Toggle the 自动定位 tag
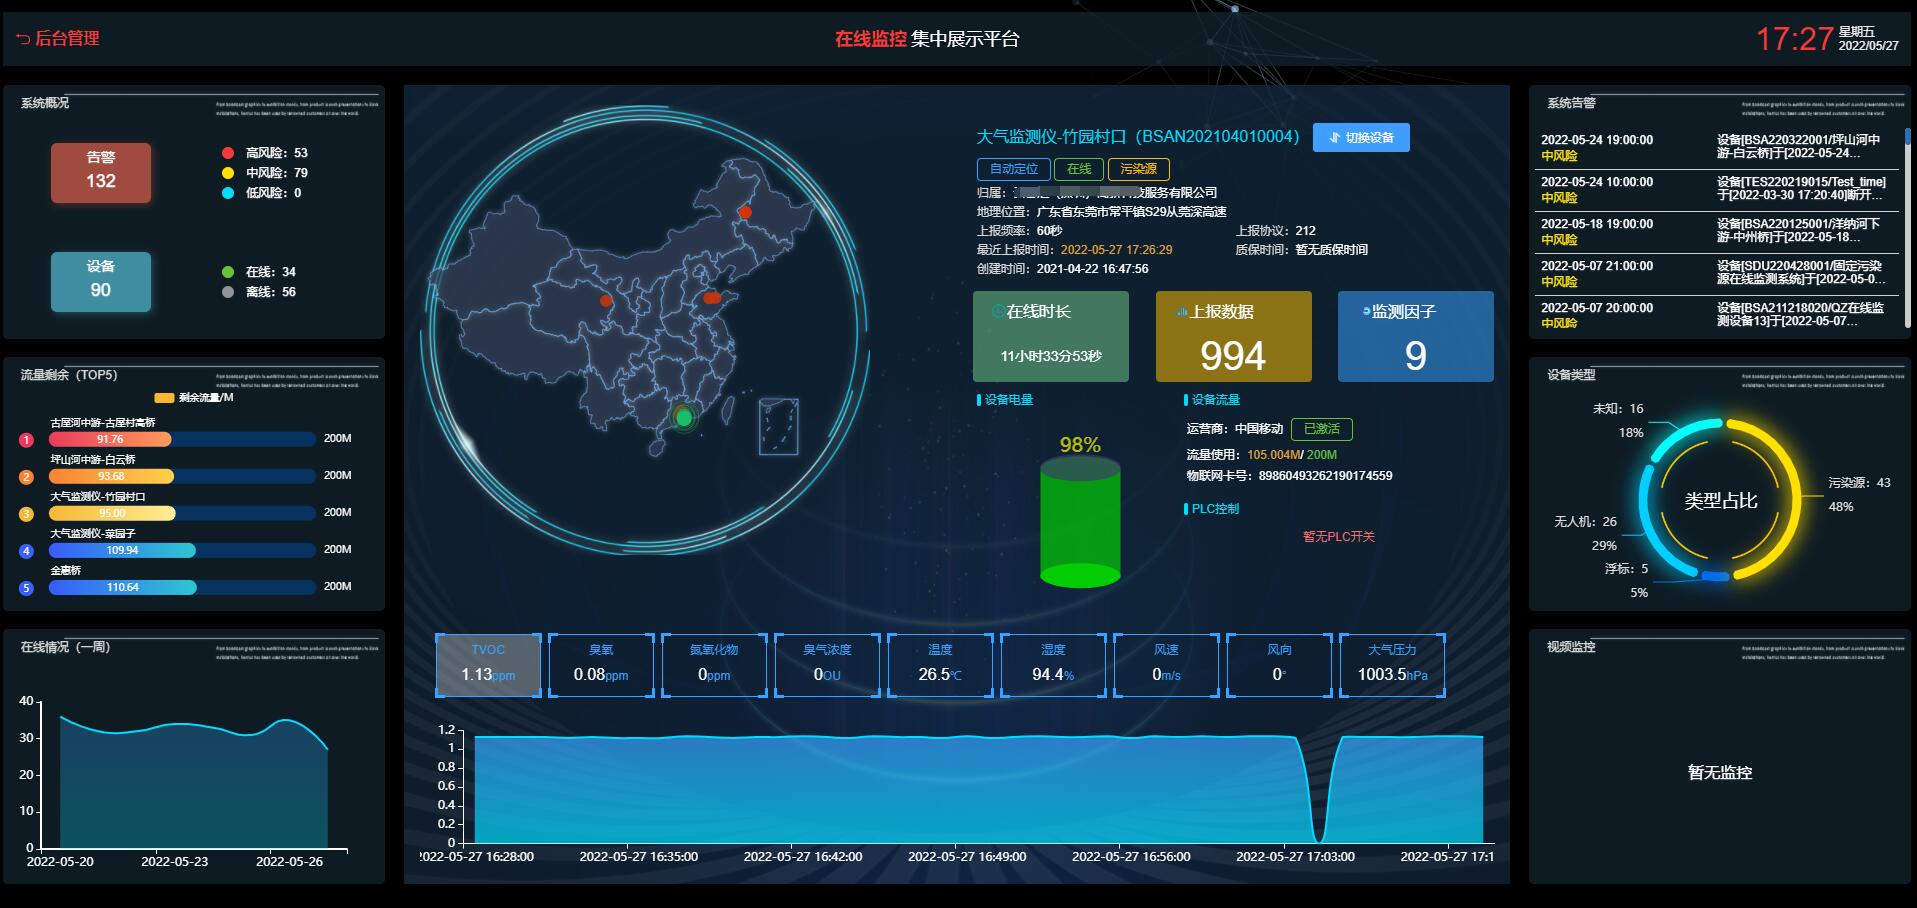 tap(1013, 169)
